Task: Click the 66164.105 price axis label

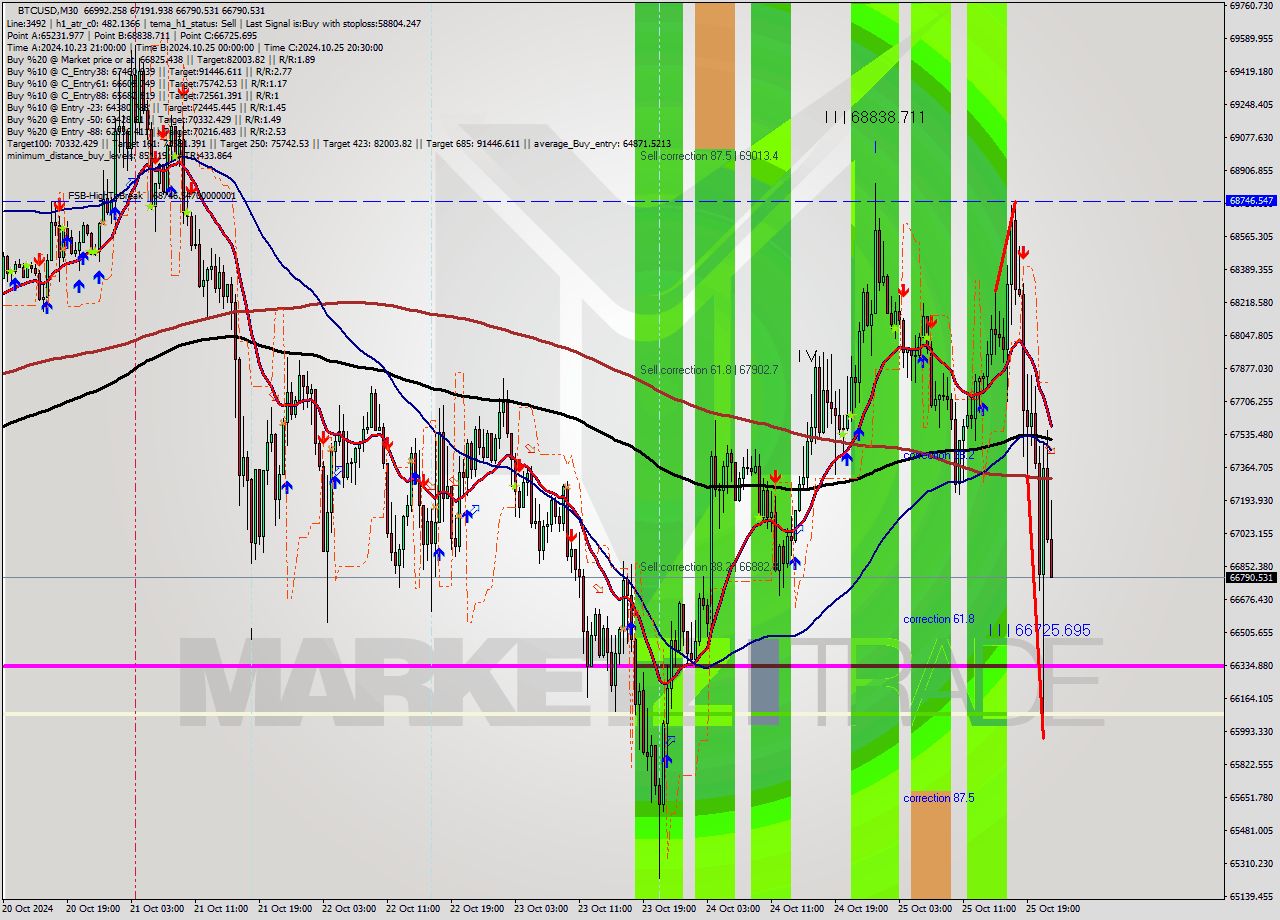Action: pos(1251,698)
